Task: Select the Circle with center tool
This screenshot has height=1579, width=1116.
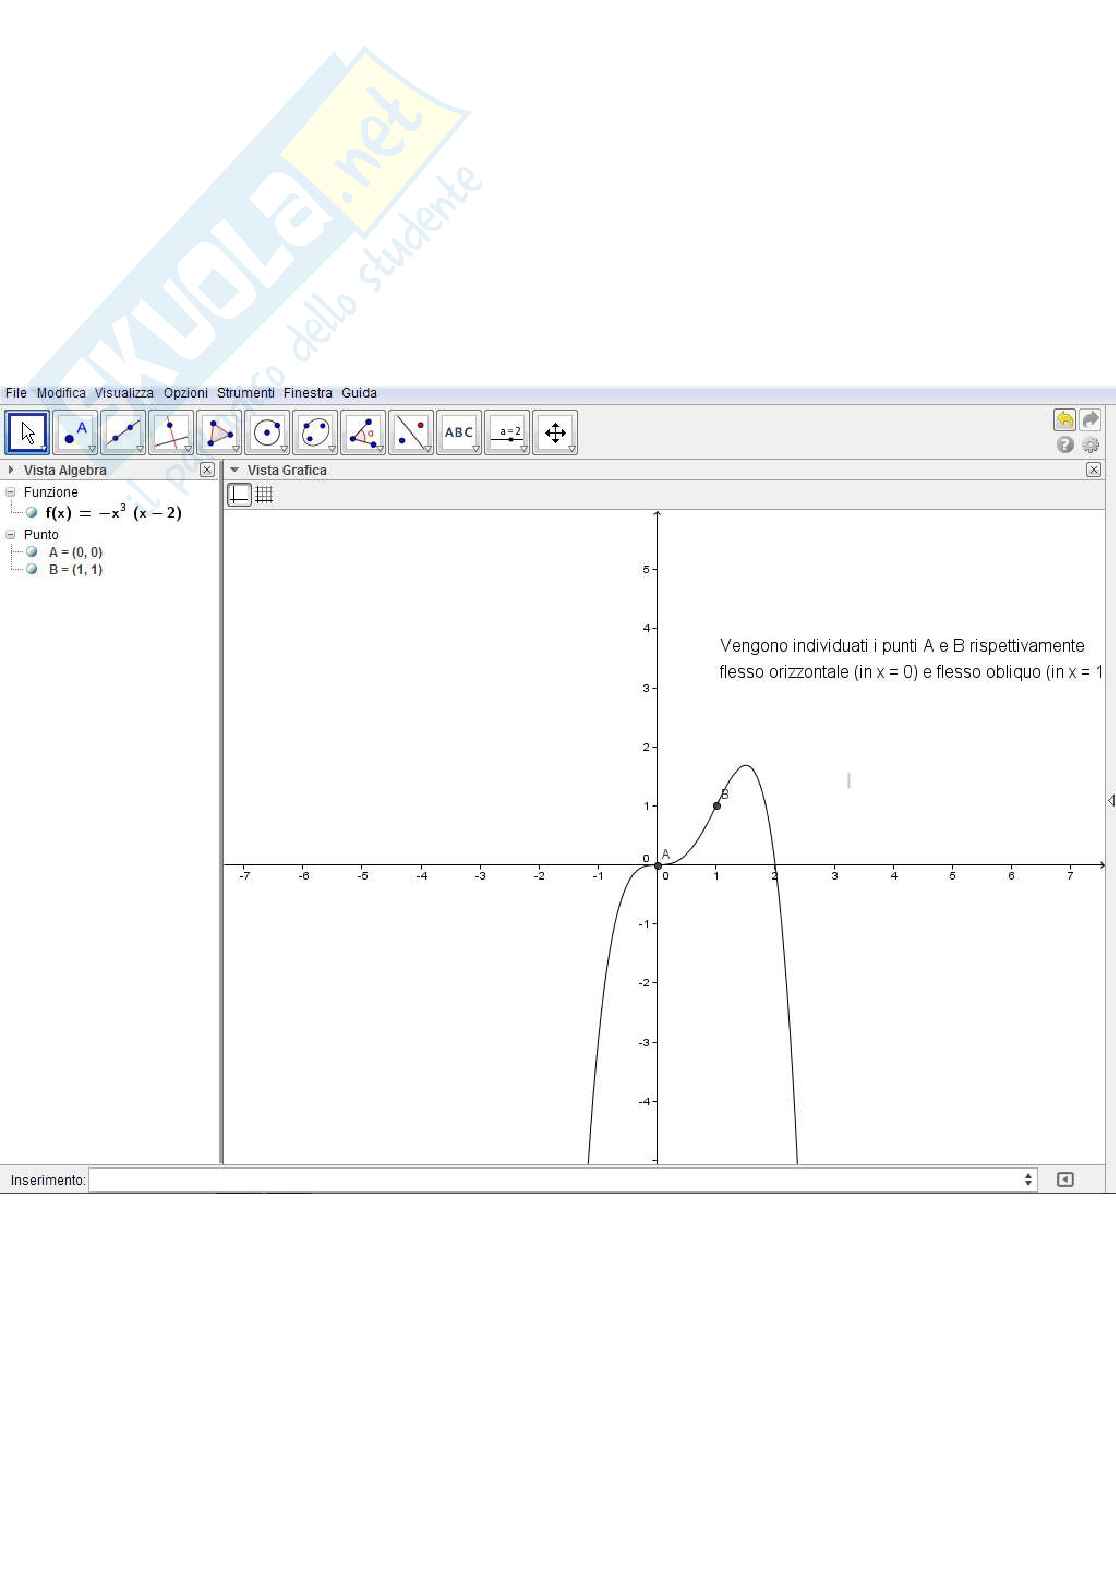Action: point(267,433)
